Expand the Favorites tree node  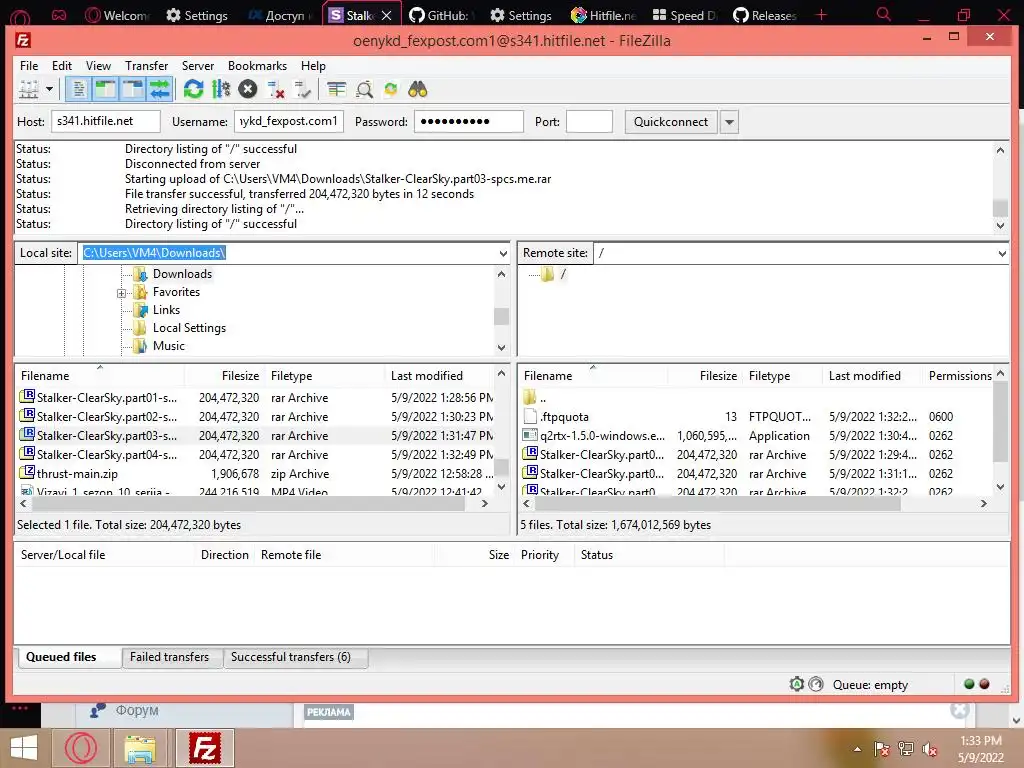(x=121, y=293)
